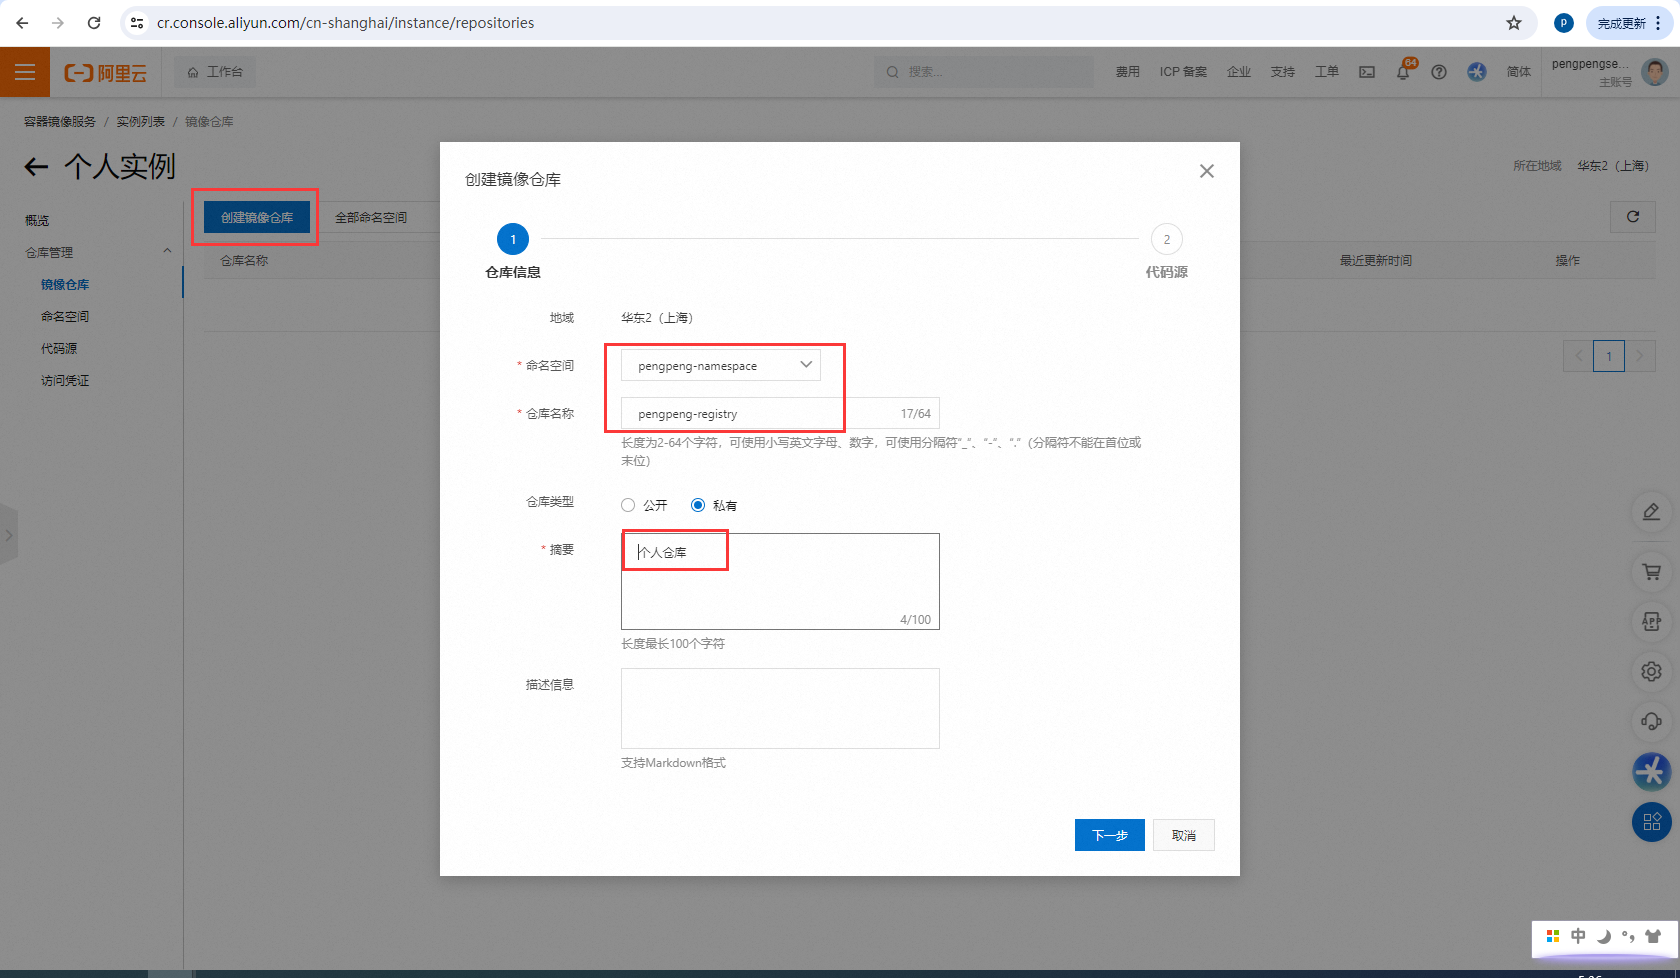
Task: Click the IME colorful logo icon
Action: 1553,936
